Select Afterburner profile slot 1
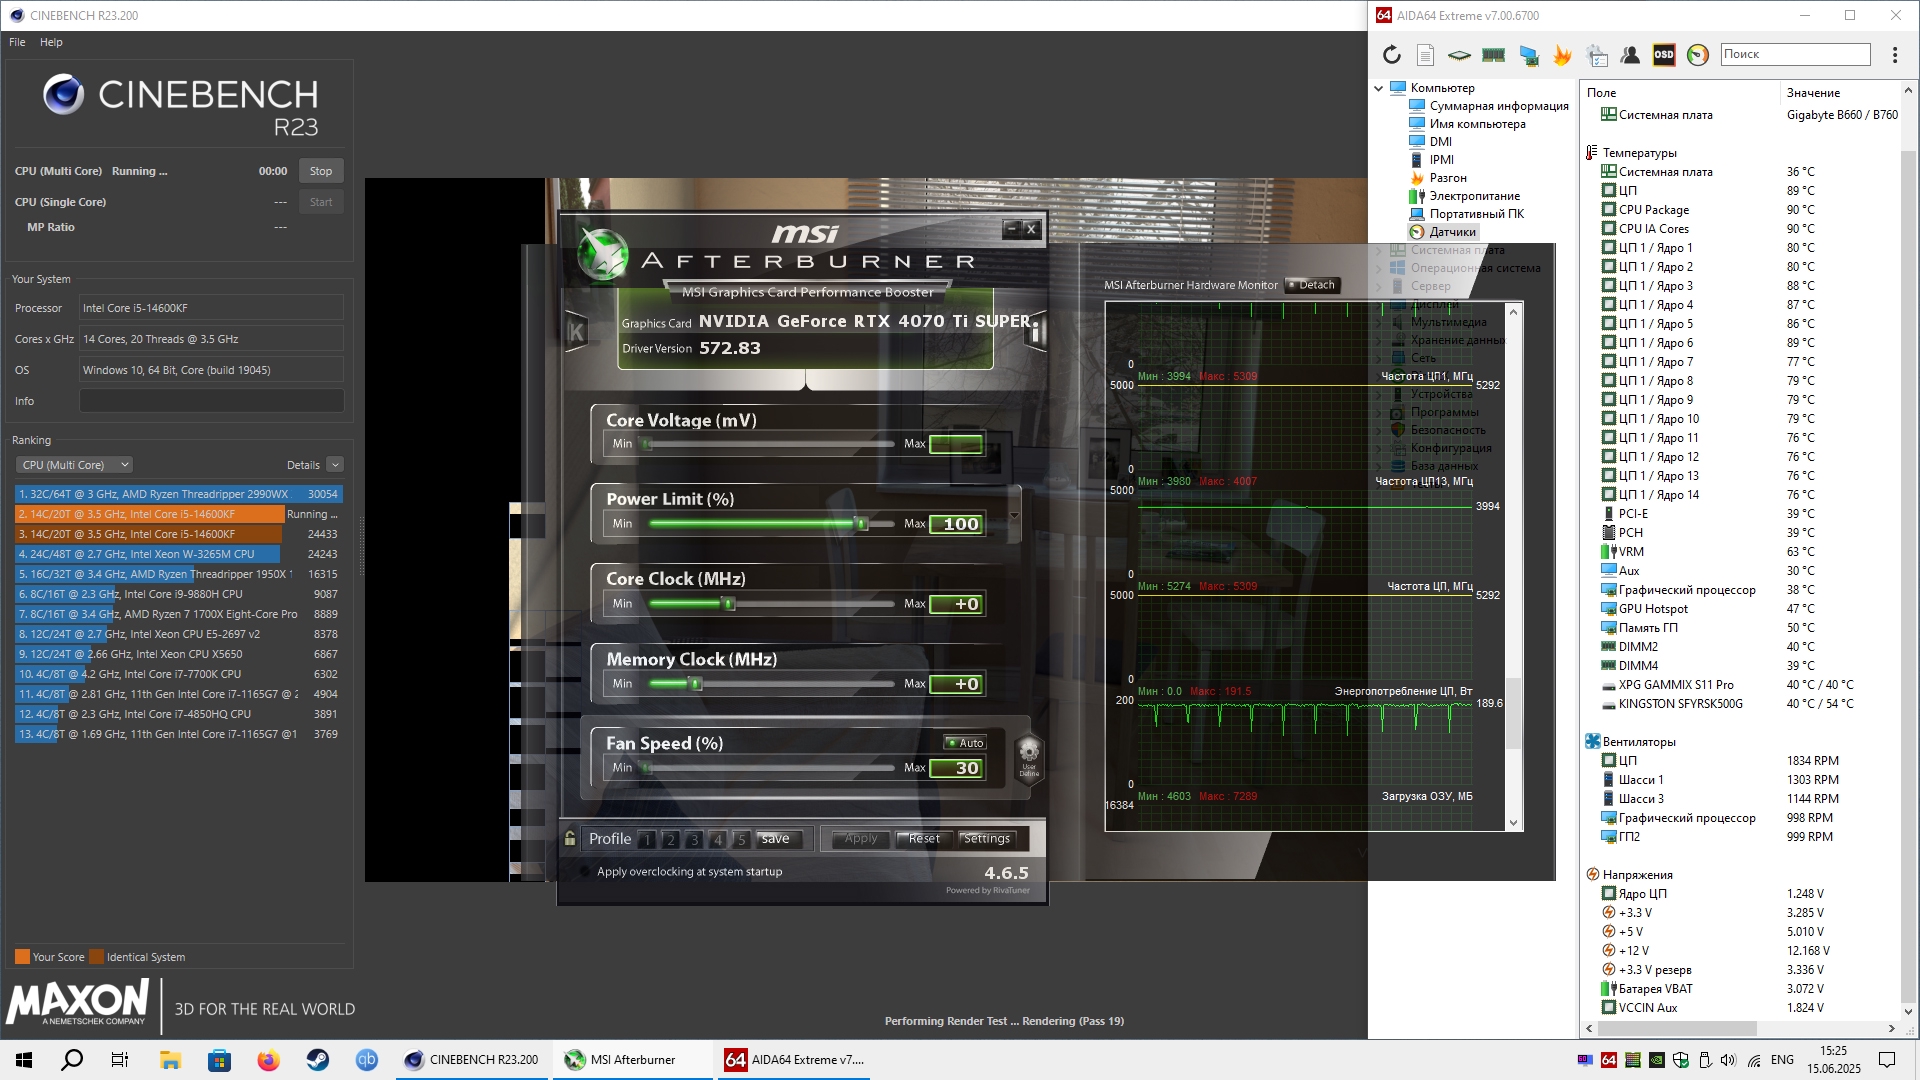Viewport: 1920px width, 1080px height. pos(647,839)
